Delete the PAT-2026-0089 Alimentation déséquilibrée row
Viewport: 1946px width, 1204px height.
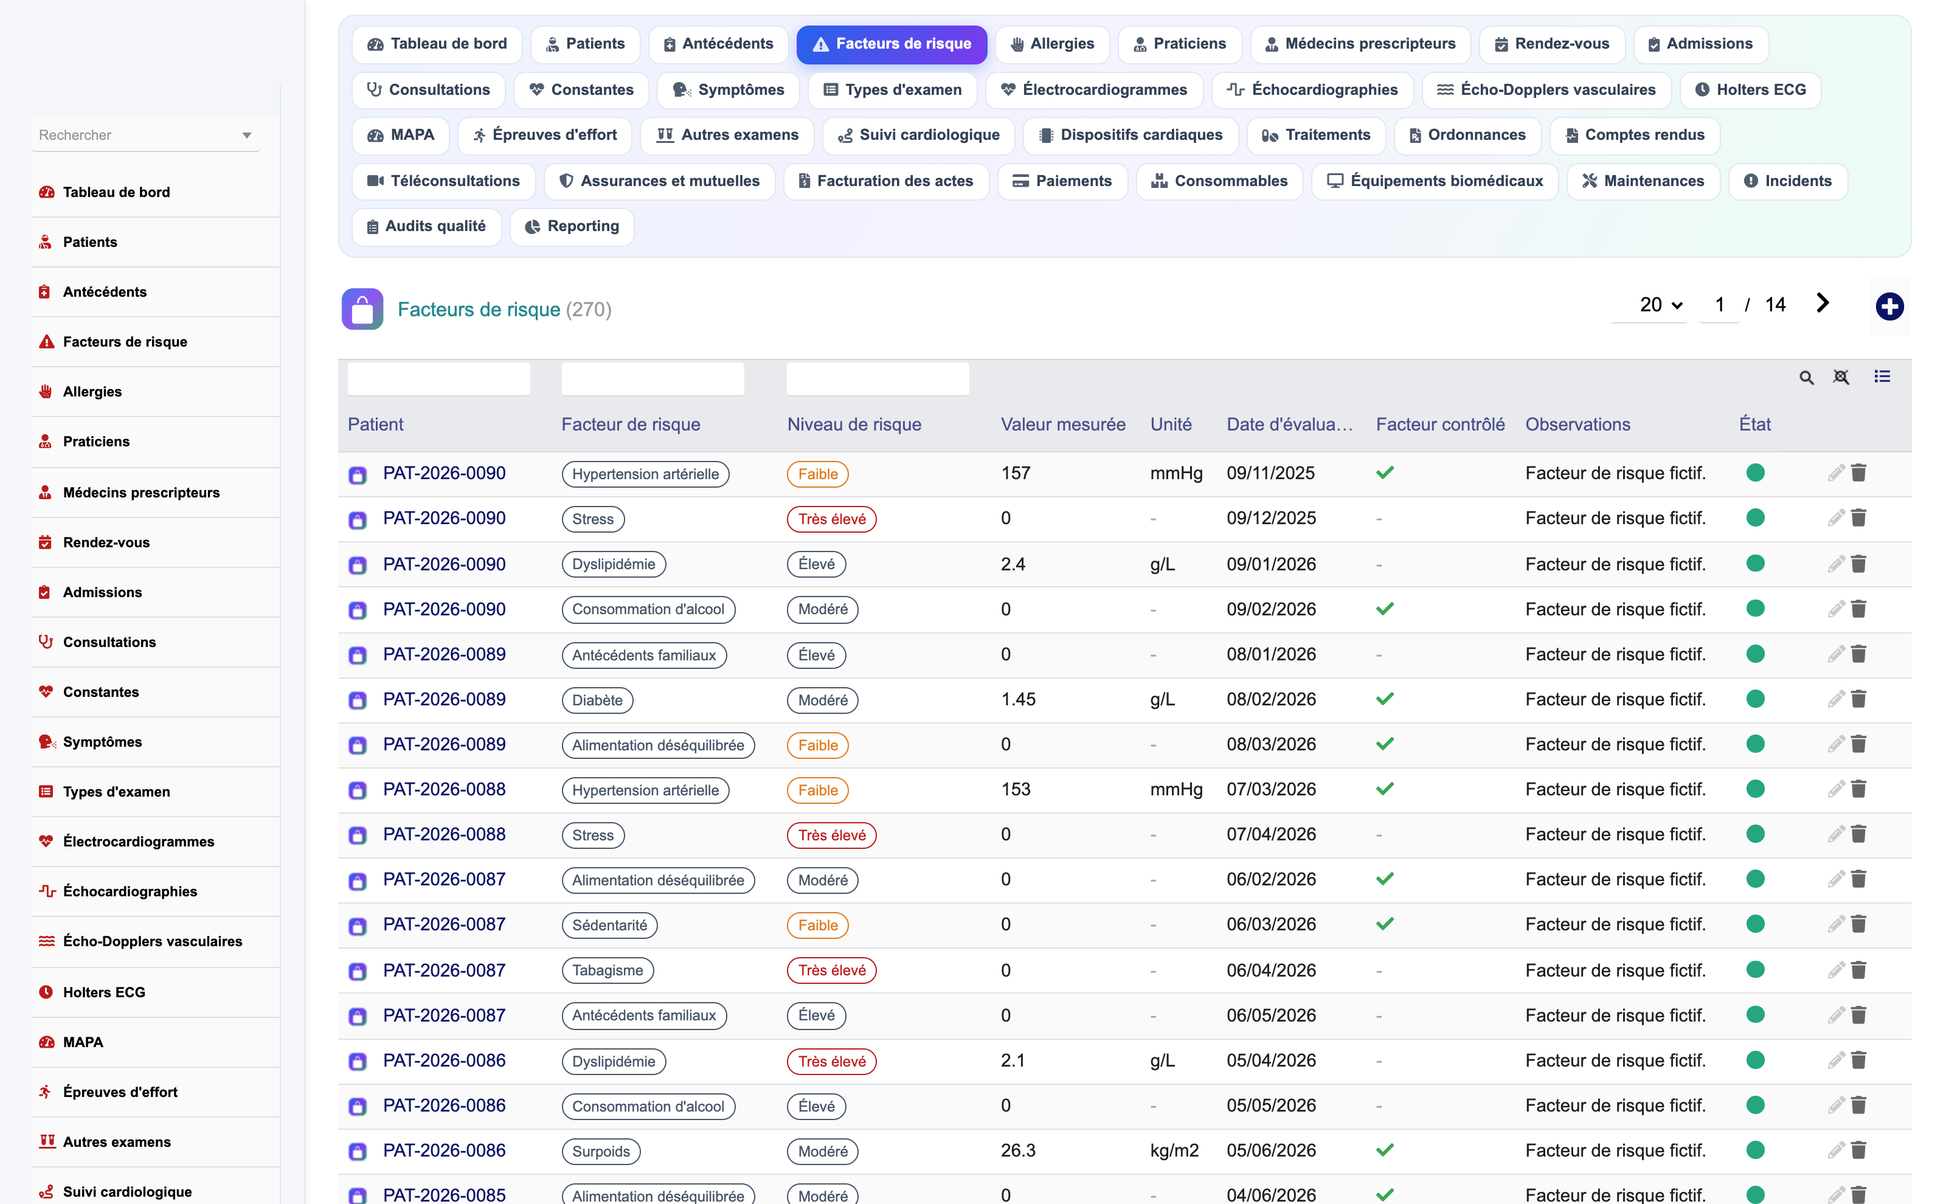[1858, 744]
